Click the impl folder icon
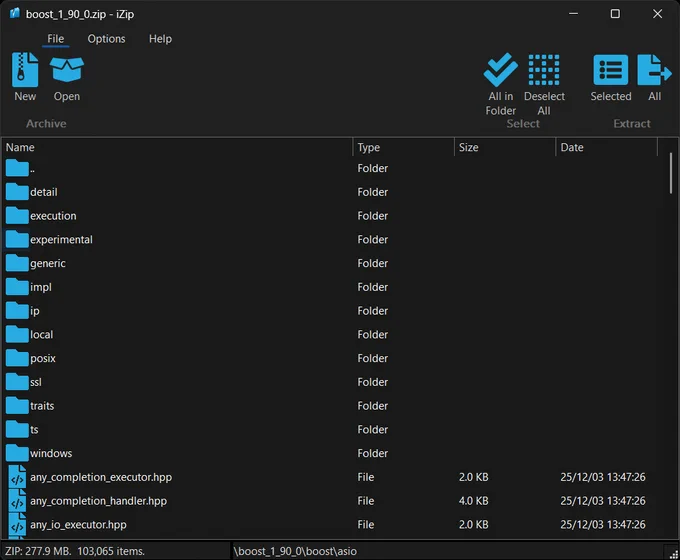The width and height of the screenshot is (680, 560). click(17, 287)
